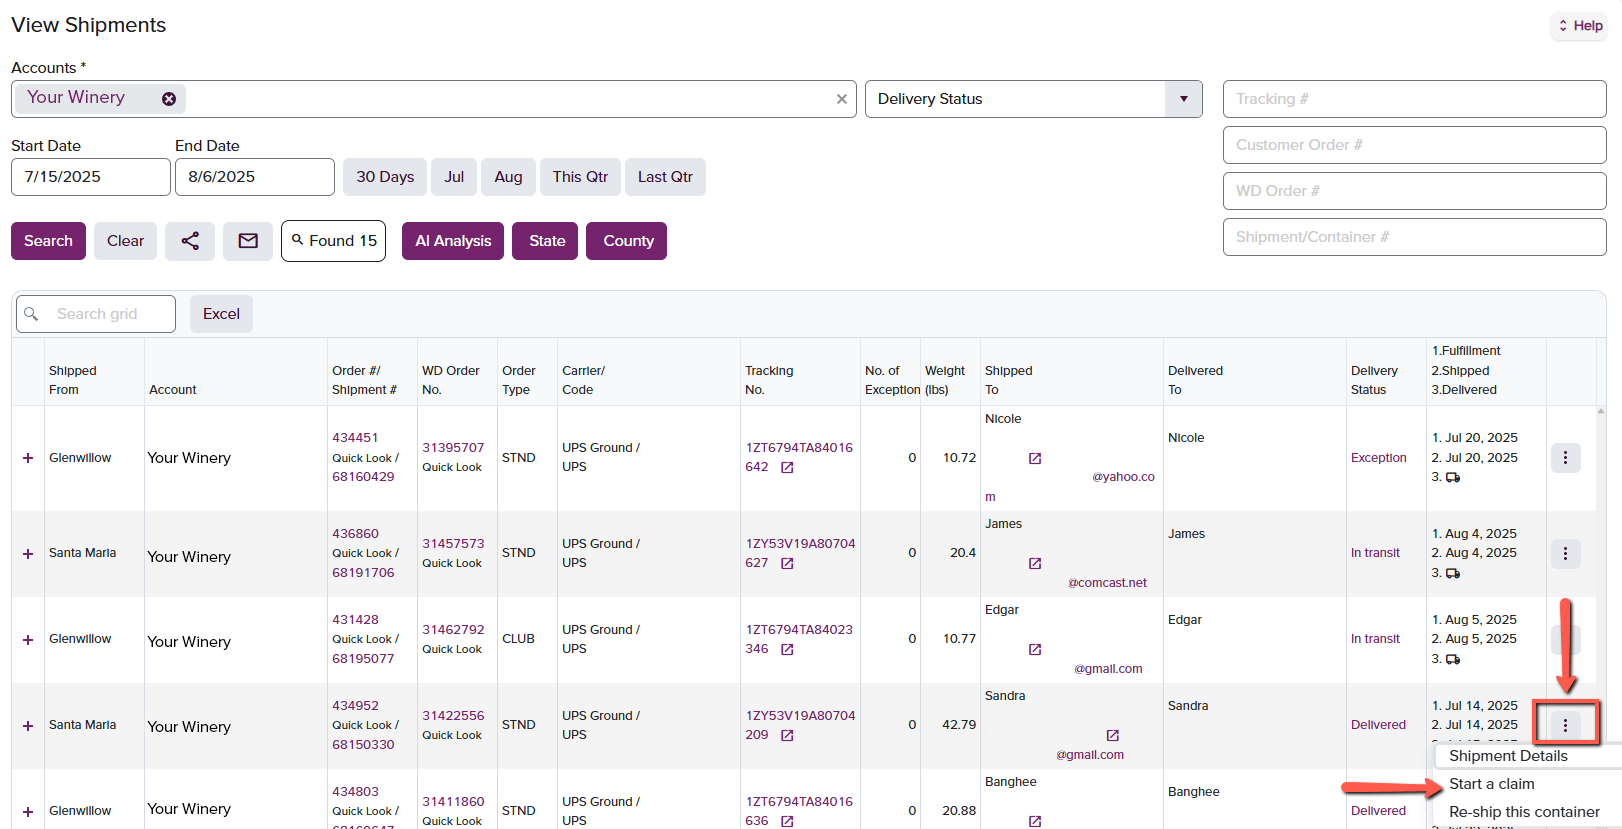Expand the row for order 431428
This screenshot has width=1622, height=829.
28,640
